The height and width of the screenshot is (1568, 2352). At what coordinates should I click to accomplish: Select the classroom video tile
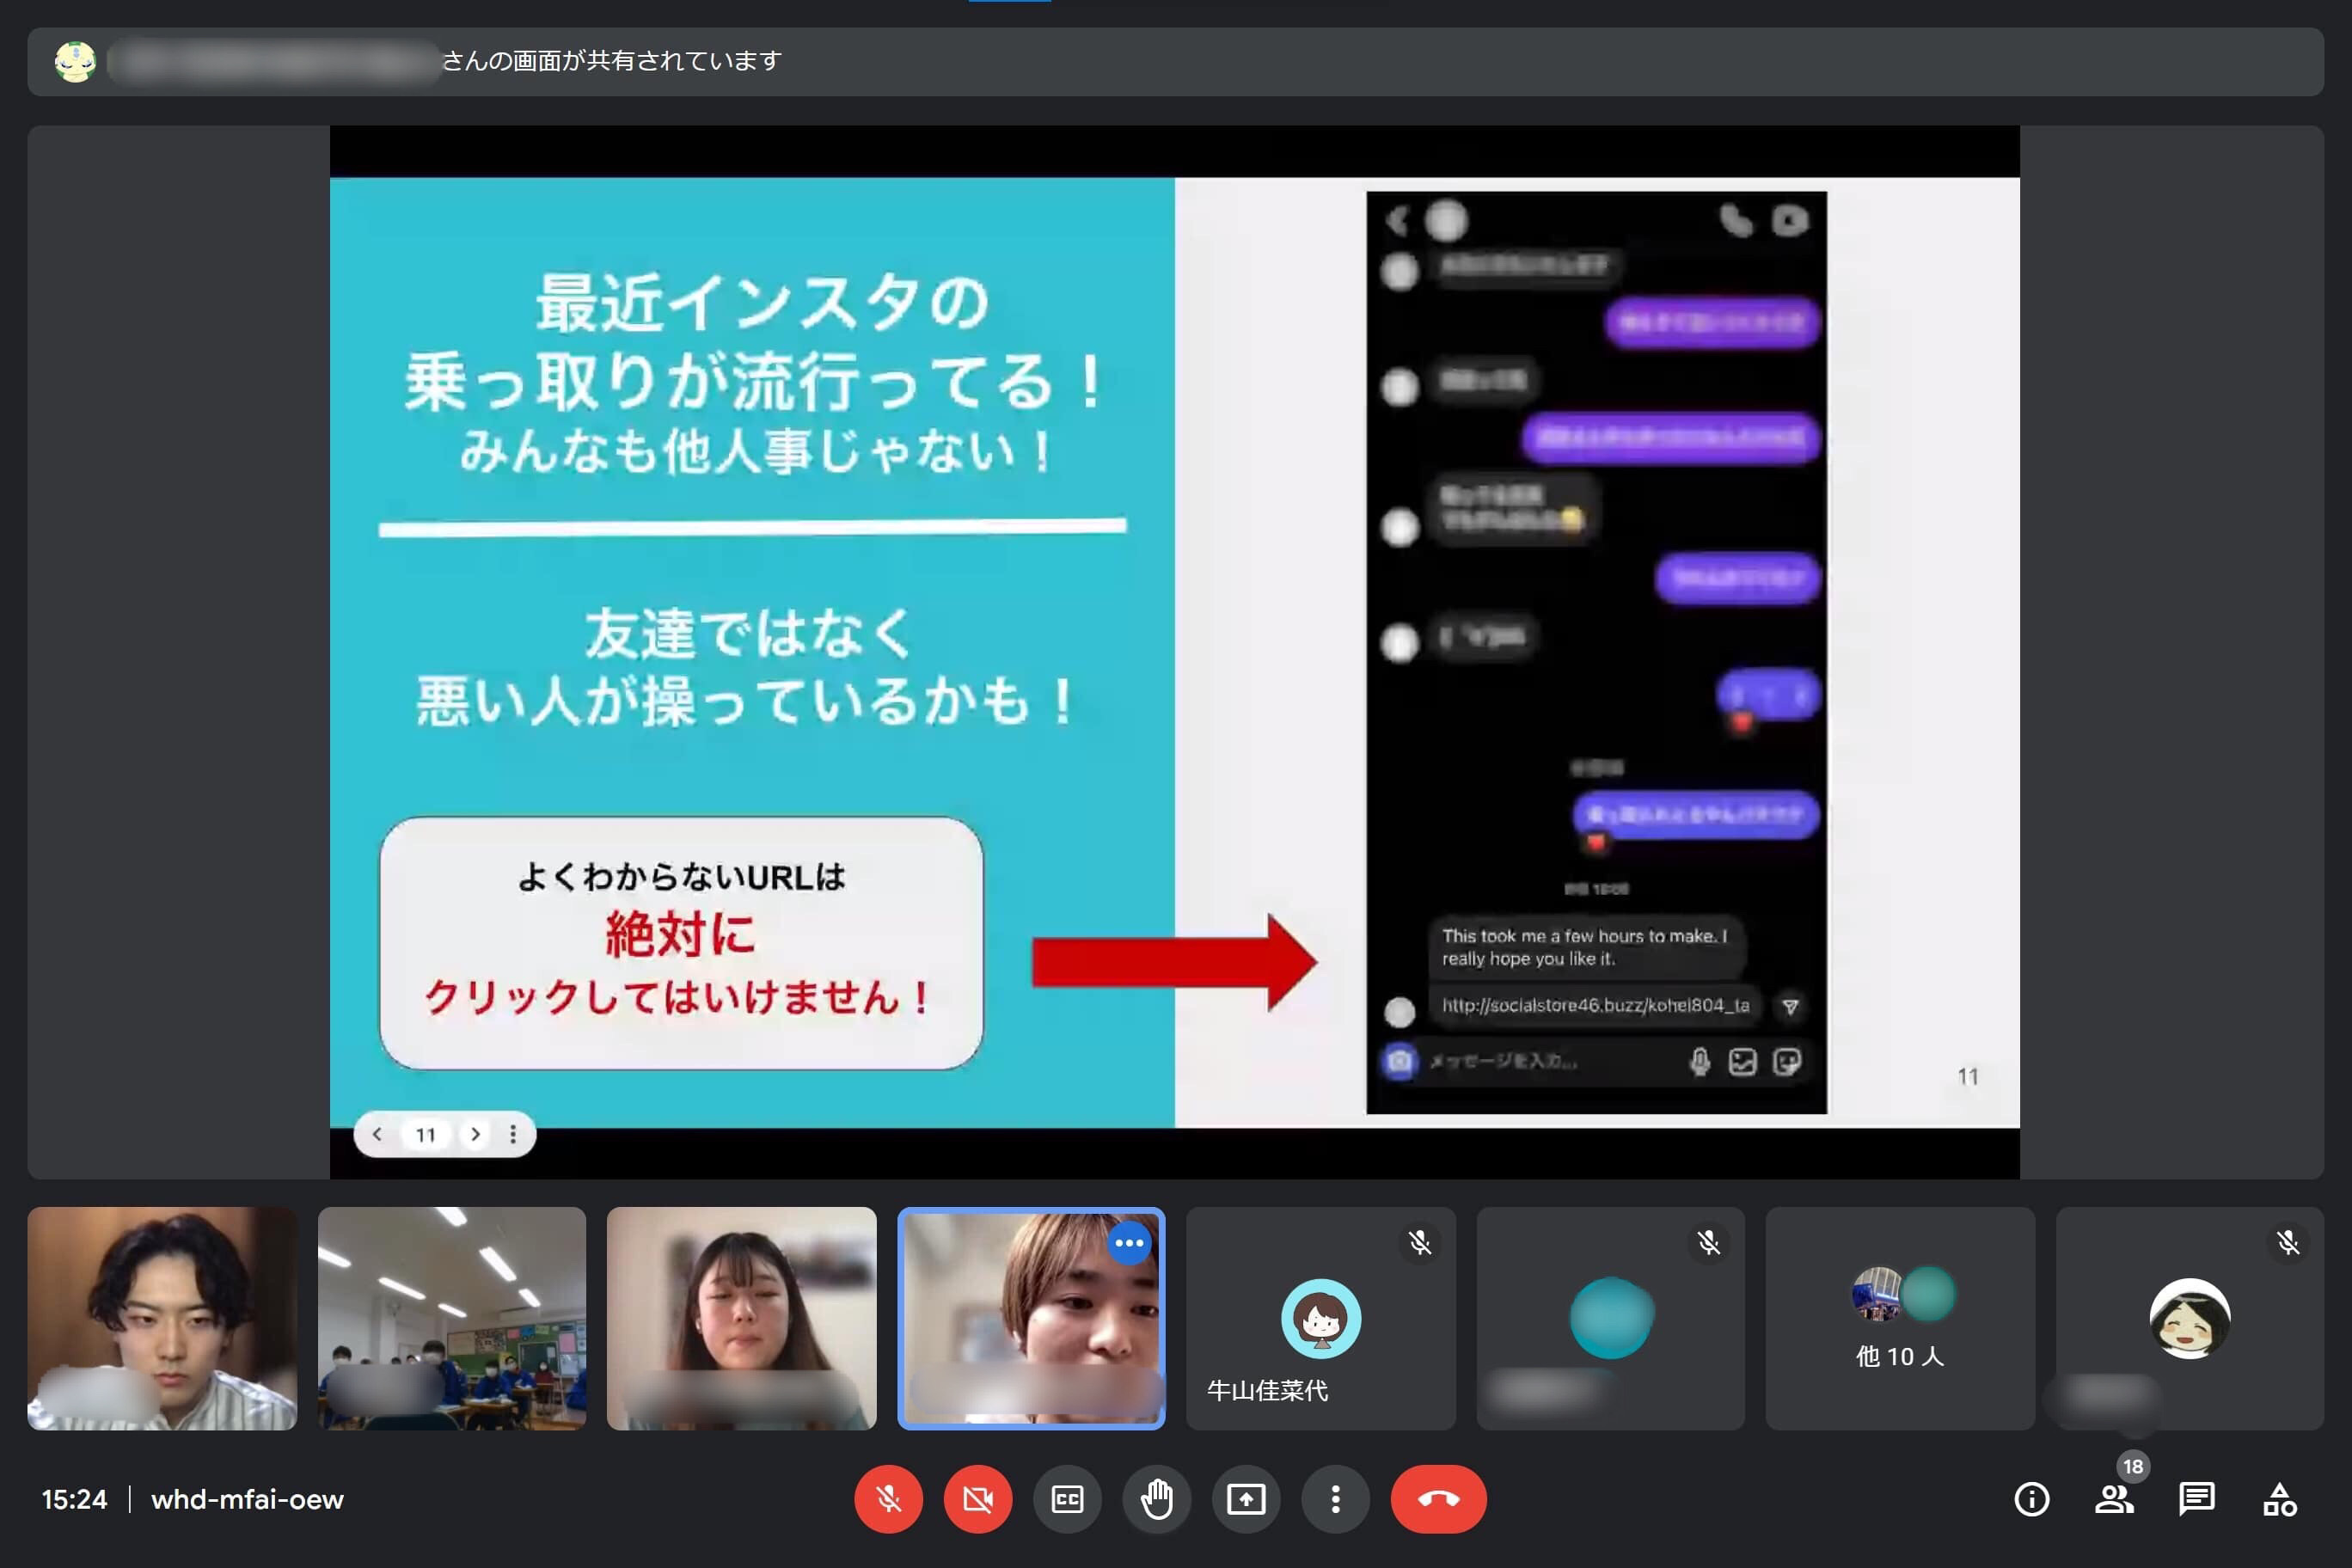tap(452, 1318)
